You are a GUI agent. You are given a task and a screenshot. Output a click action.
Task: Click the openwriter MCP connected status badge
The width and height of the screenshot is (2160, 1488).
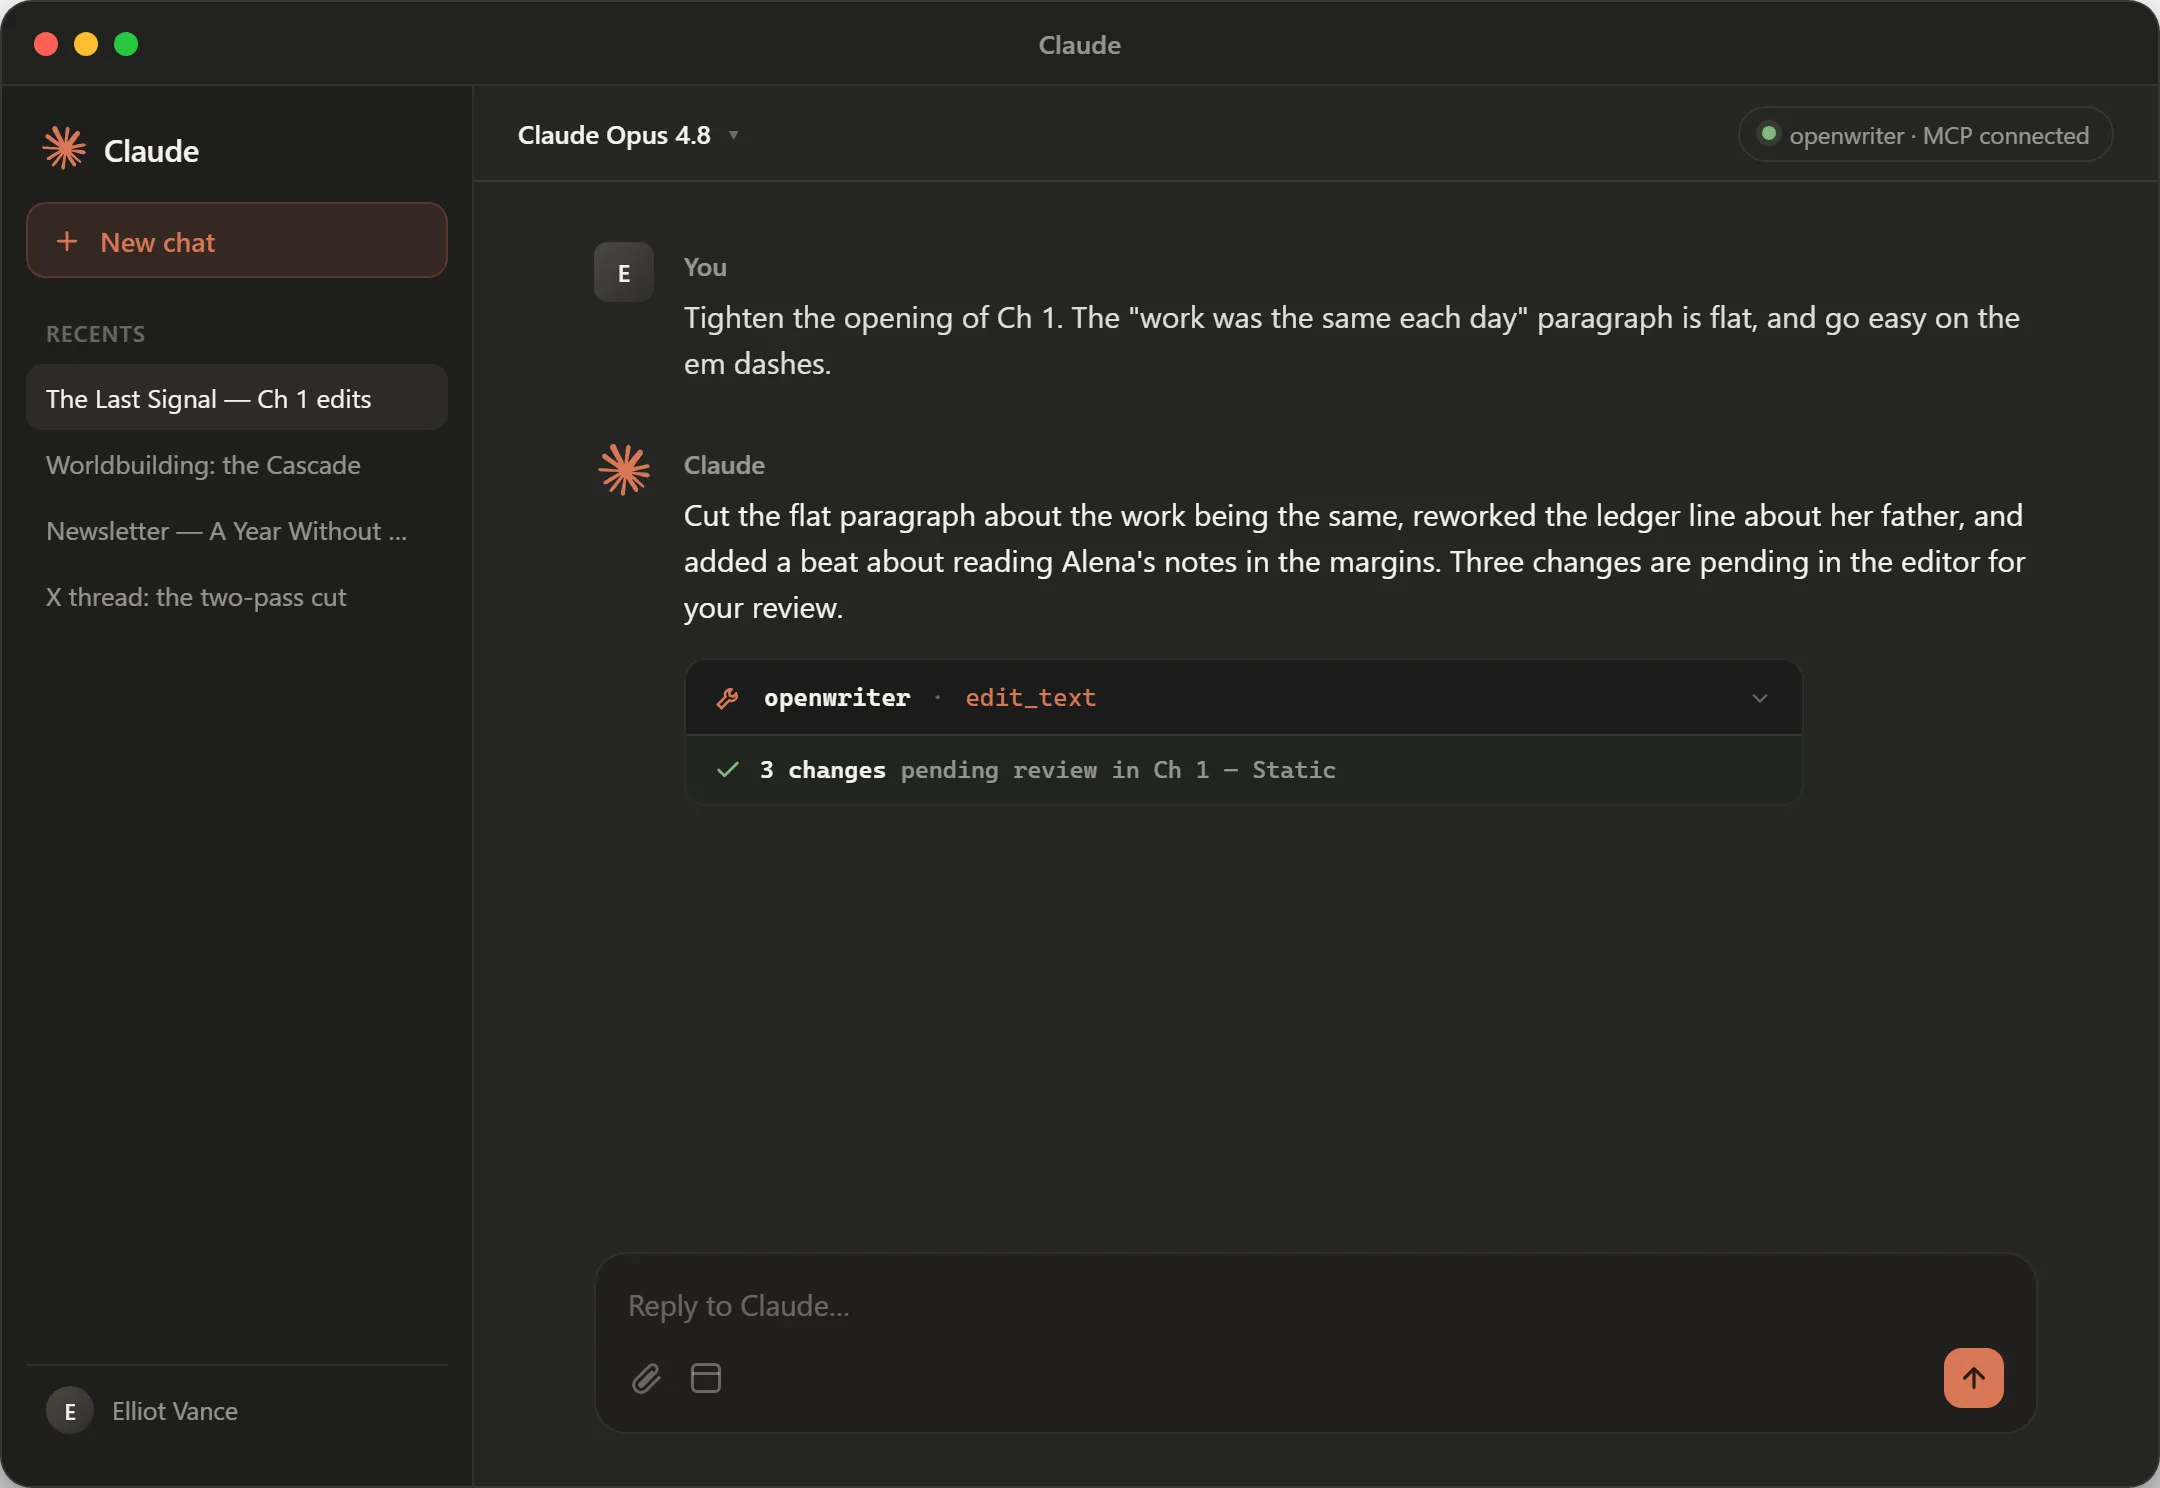pyautogui.click(x=1925, y=135)
